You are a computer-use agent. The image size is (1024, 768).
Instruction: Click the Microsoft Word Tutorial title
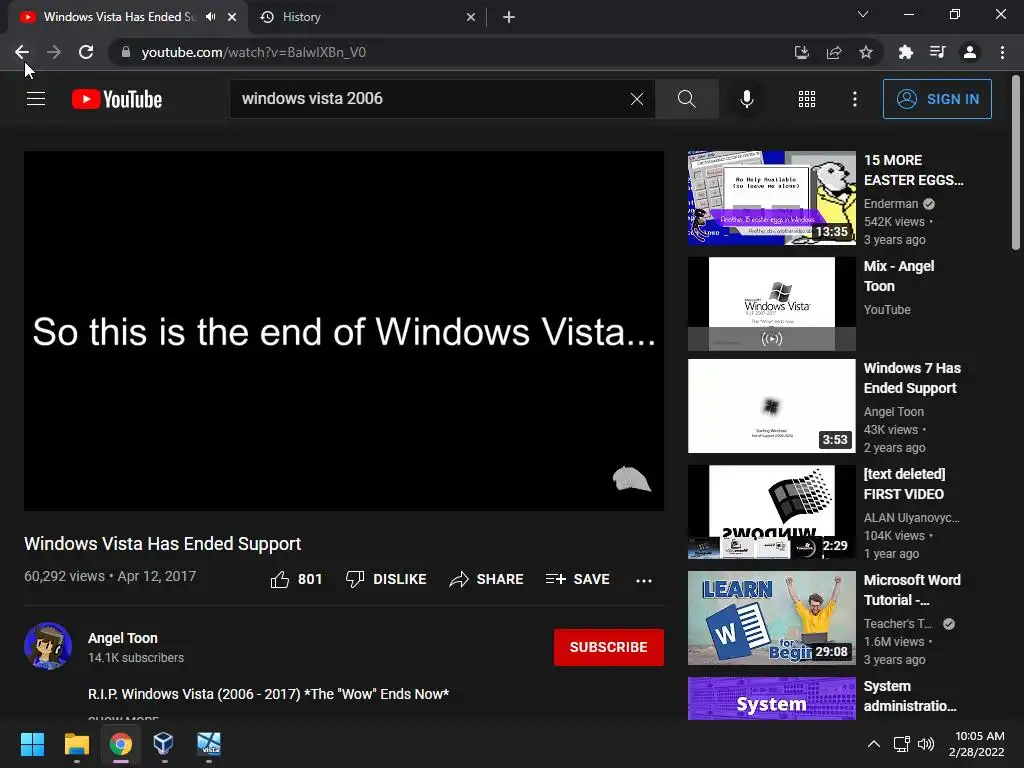[x=912, y=590]
